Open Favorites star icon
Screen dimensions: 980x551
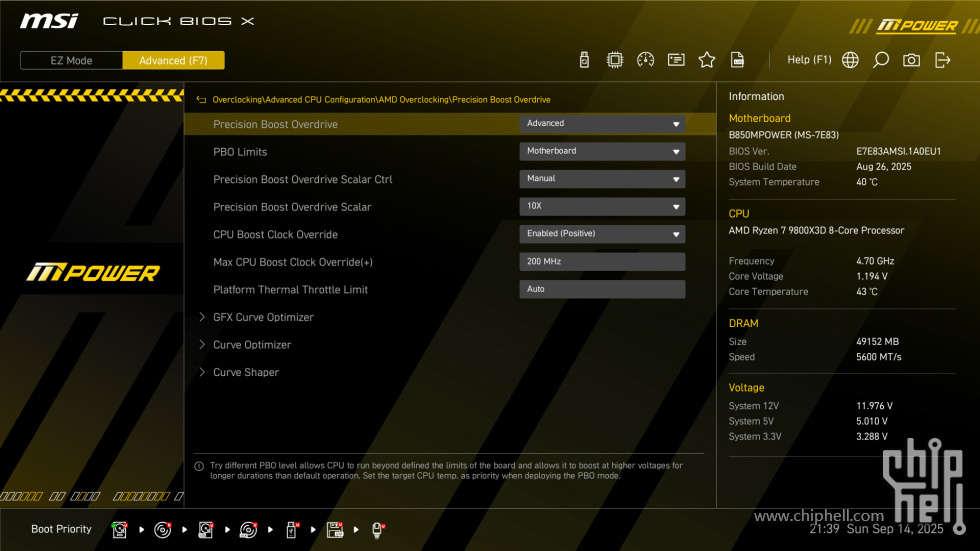pos(706,60)
